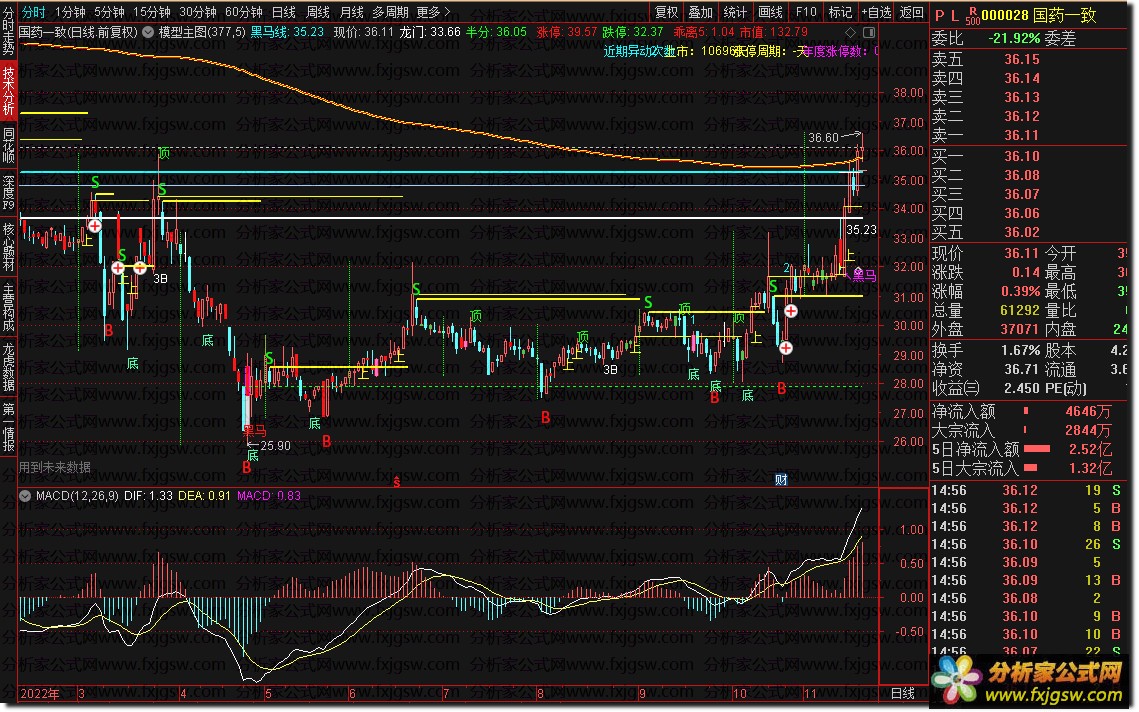Switch to 月线 monthly chart
Image resolution: width=1139 pixels, height=712 pixels.
tap(352, 12)
